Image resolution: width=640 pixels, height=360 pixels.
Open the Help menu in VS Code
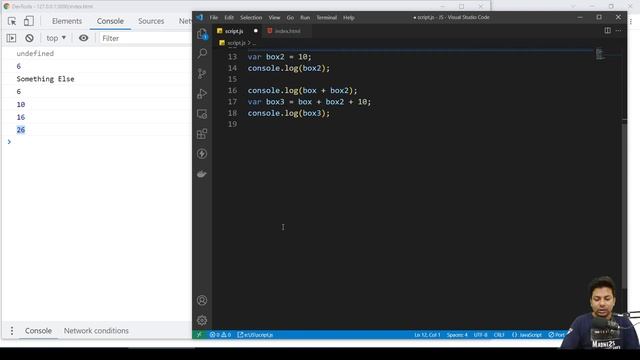tap(349, 18)
